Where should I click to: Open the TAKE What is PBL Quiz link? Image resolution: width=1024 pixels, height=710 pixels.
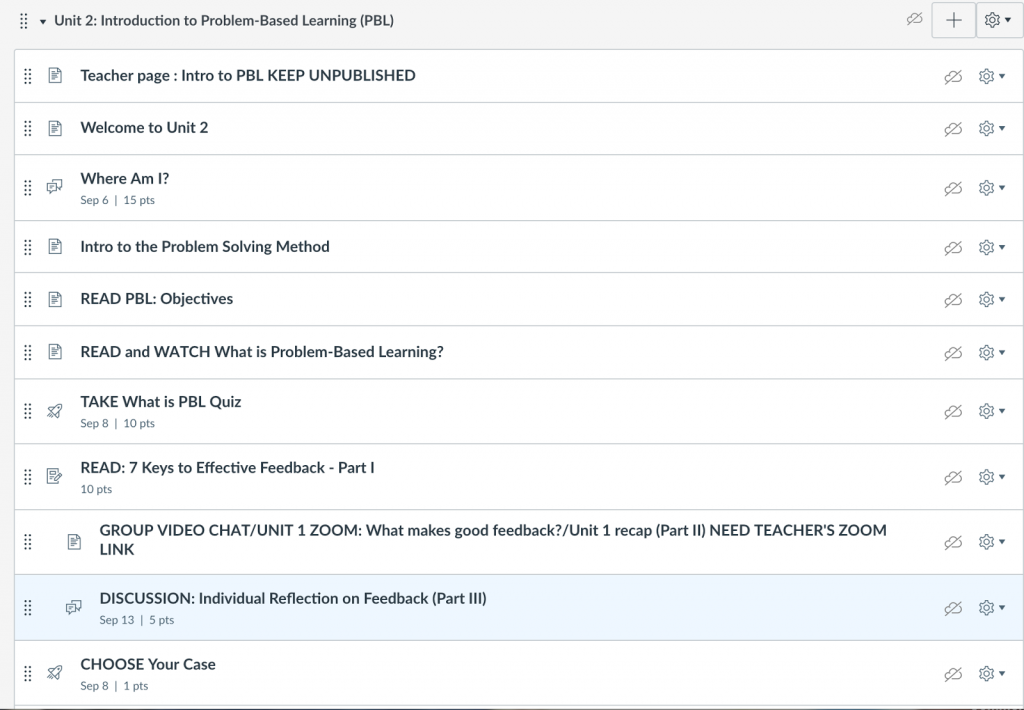point(161,402)
